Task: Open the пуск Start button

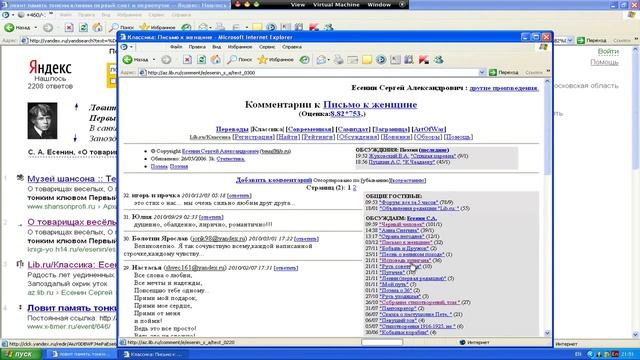Action: pos(21,354)
